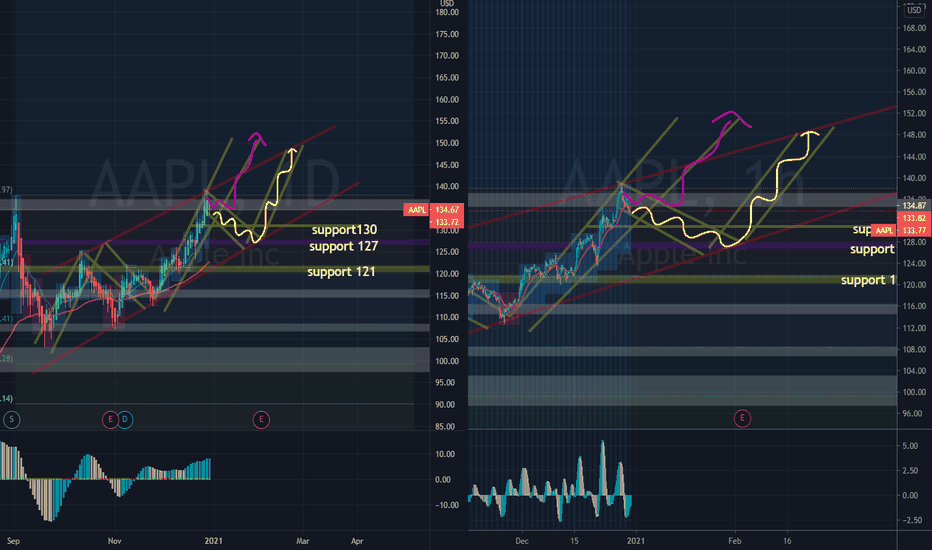Select the 133.77 price label on right axis
932x550 pixels.
click(x=914, y=230)
